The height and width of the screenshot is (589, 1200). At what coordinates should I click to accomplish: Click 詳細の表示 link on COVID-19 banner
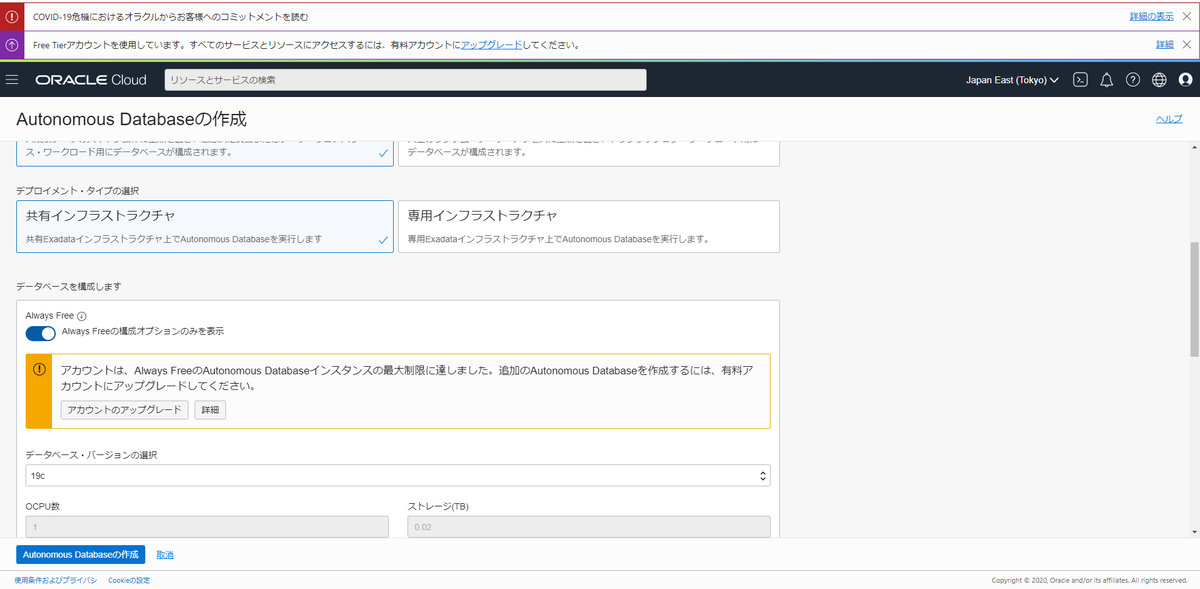(1152, 17)
